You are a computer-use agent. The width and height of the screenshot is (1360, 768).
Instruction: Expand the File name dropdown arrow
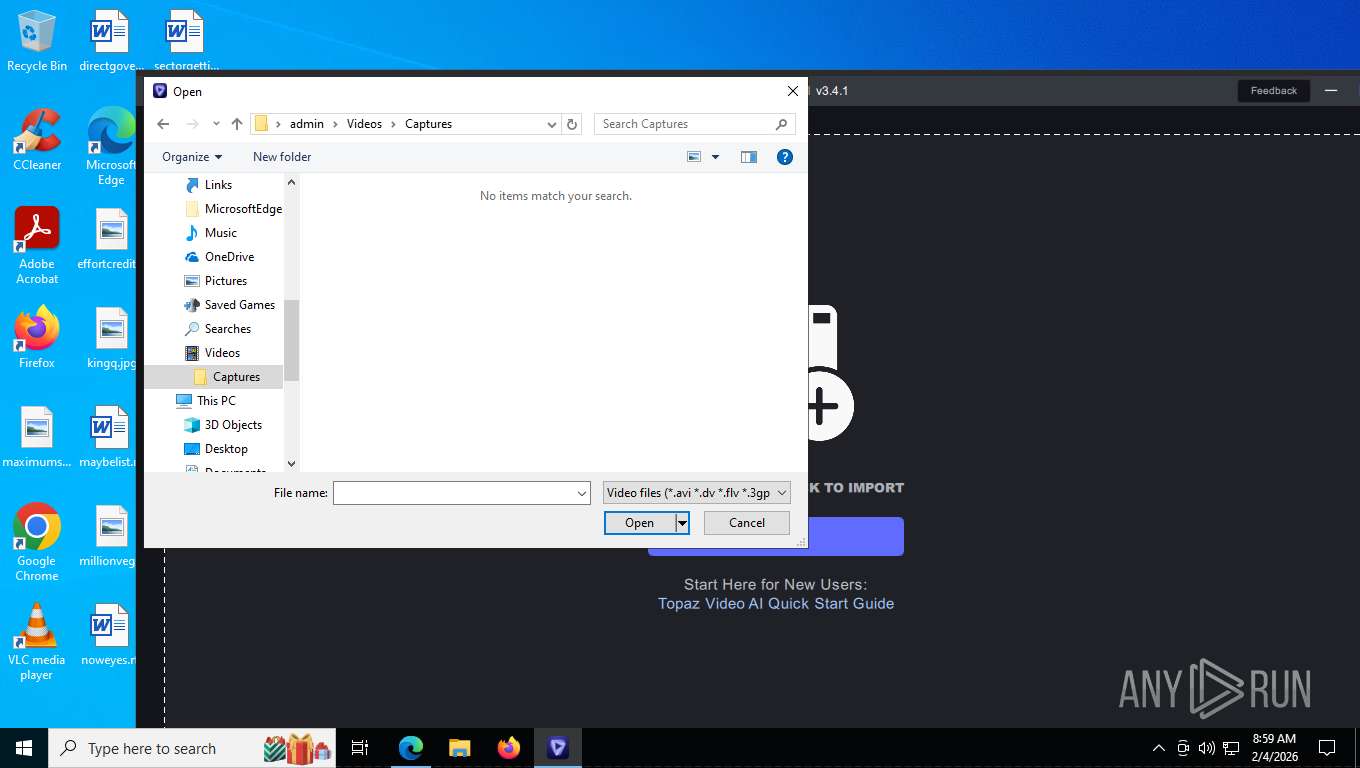coord(582,493)
